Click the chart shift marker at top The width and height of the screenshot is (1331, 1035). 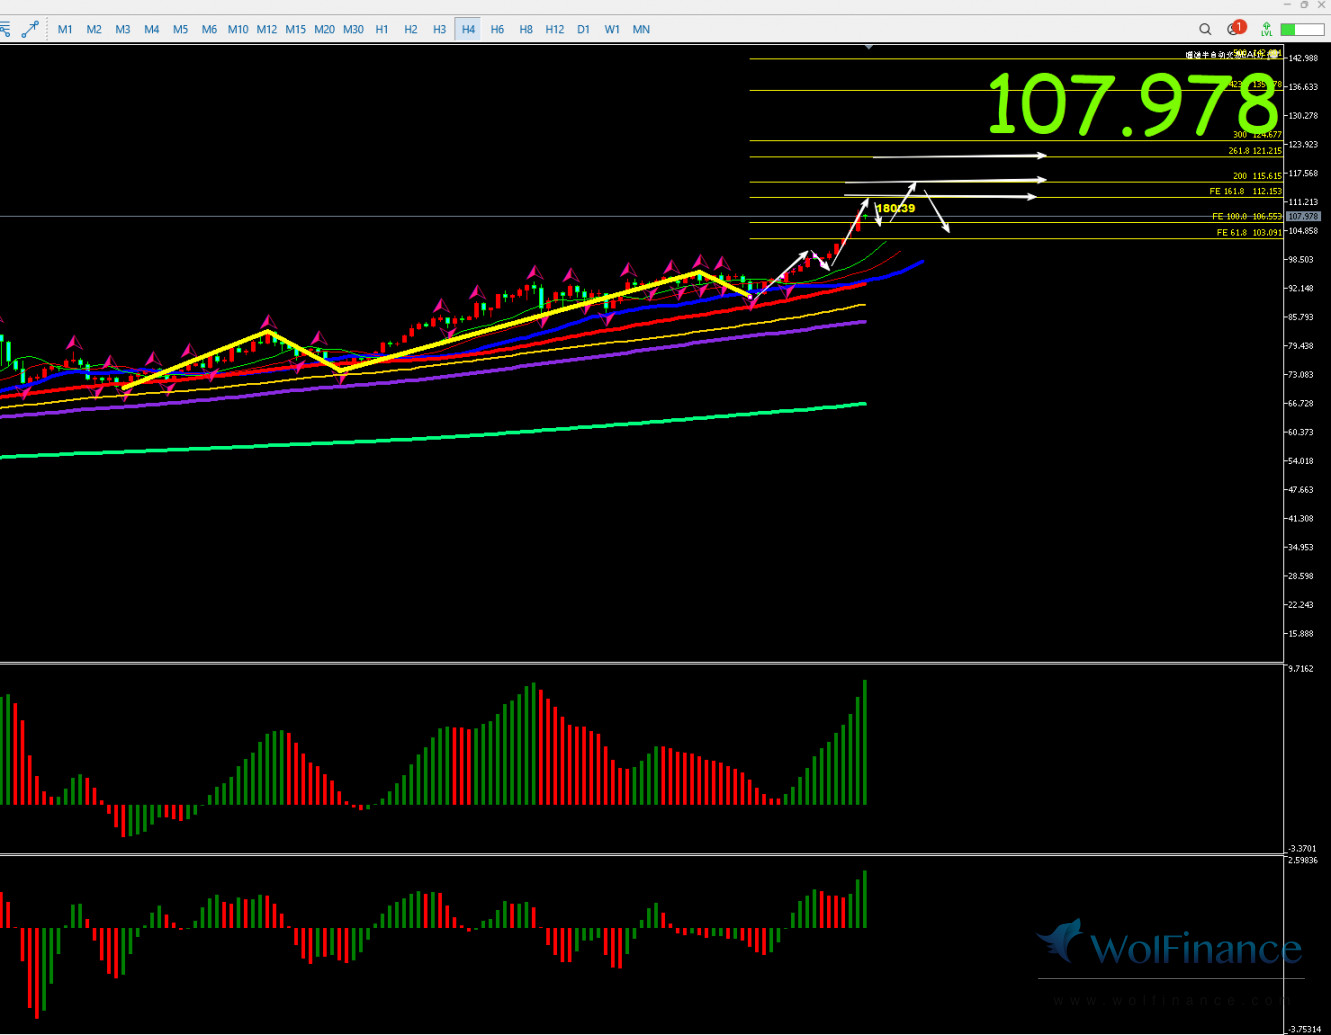click(x=869, y=47)
